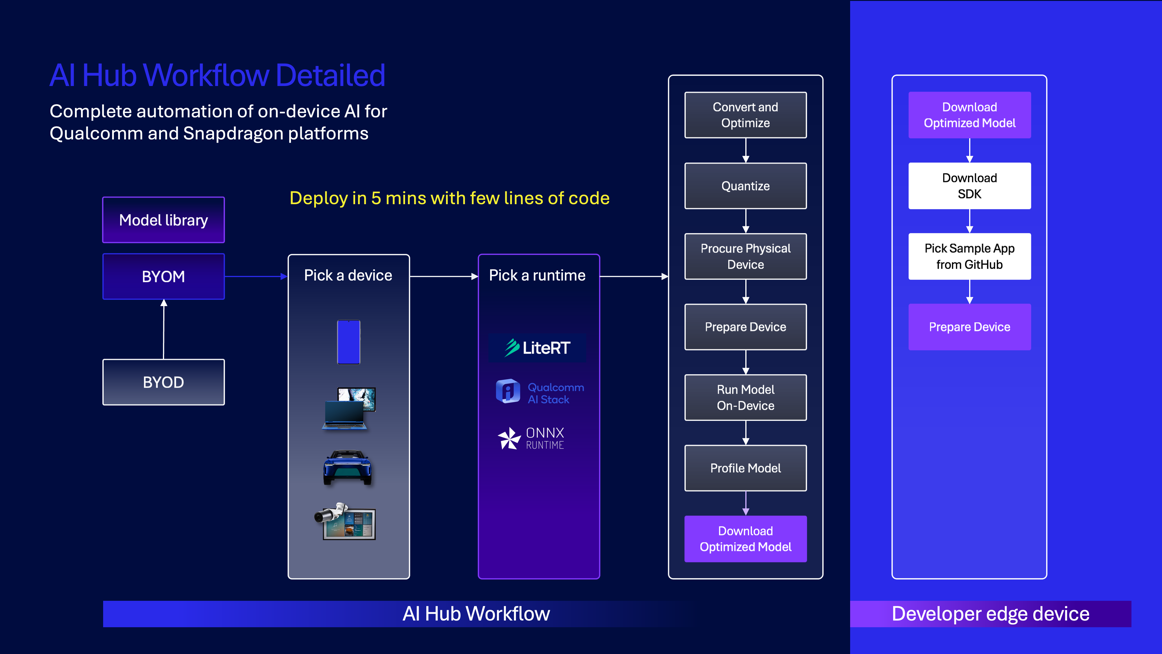Click the Download SDK button
The width and height of the screenshot is (1162, 654).
[969, 185]
